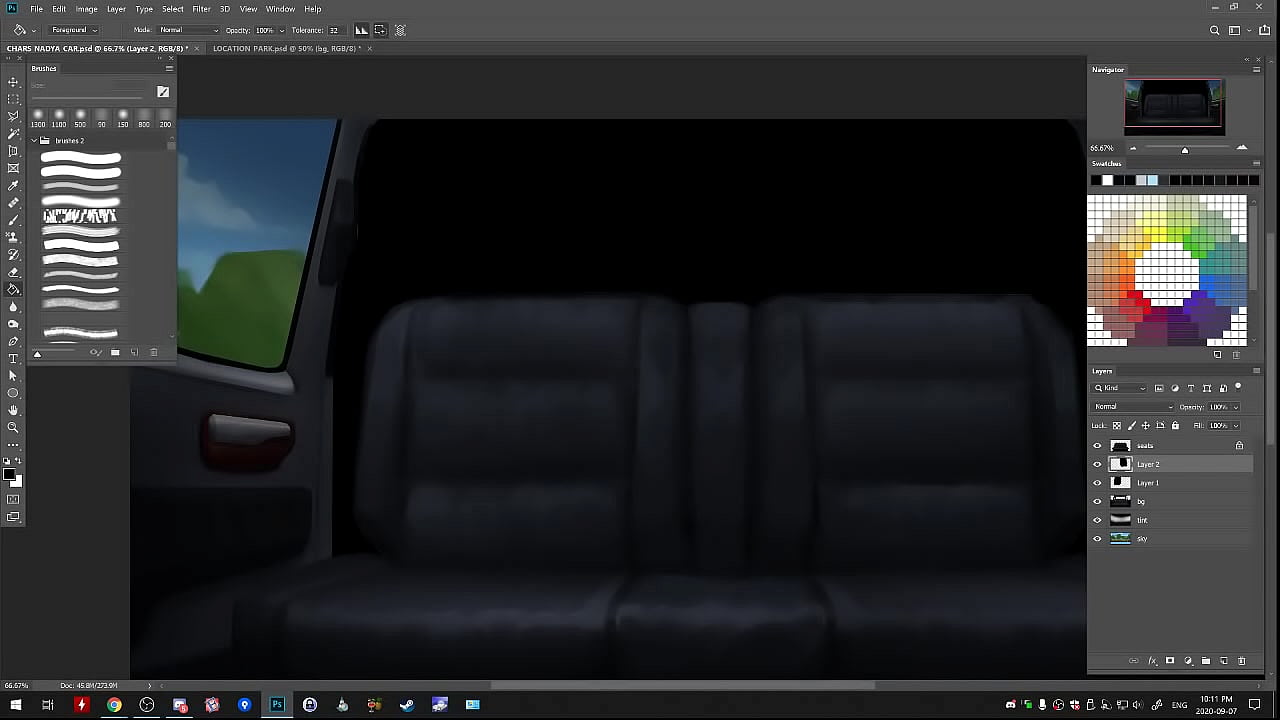Select the Horizontal Type tool
The height and width of the screenshot is (720, 1280).
point(13,358)
